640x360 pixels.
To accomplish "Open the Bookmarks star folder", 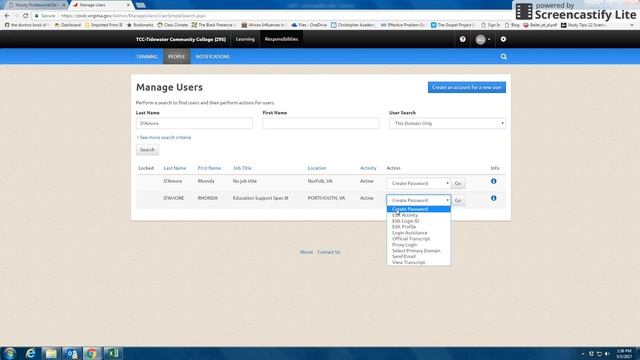I will [x=140, y=25].
